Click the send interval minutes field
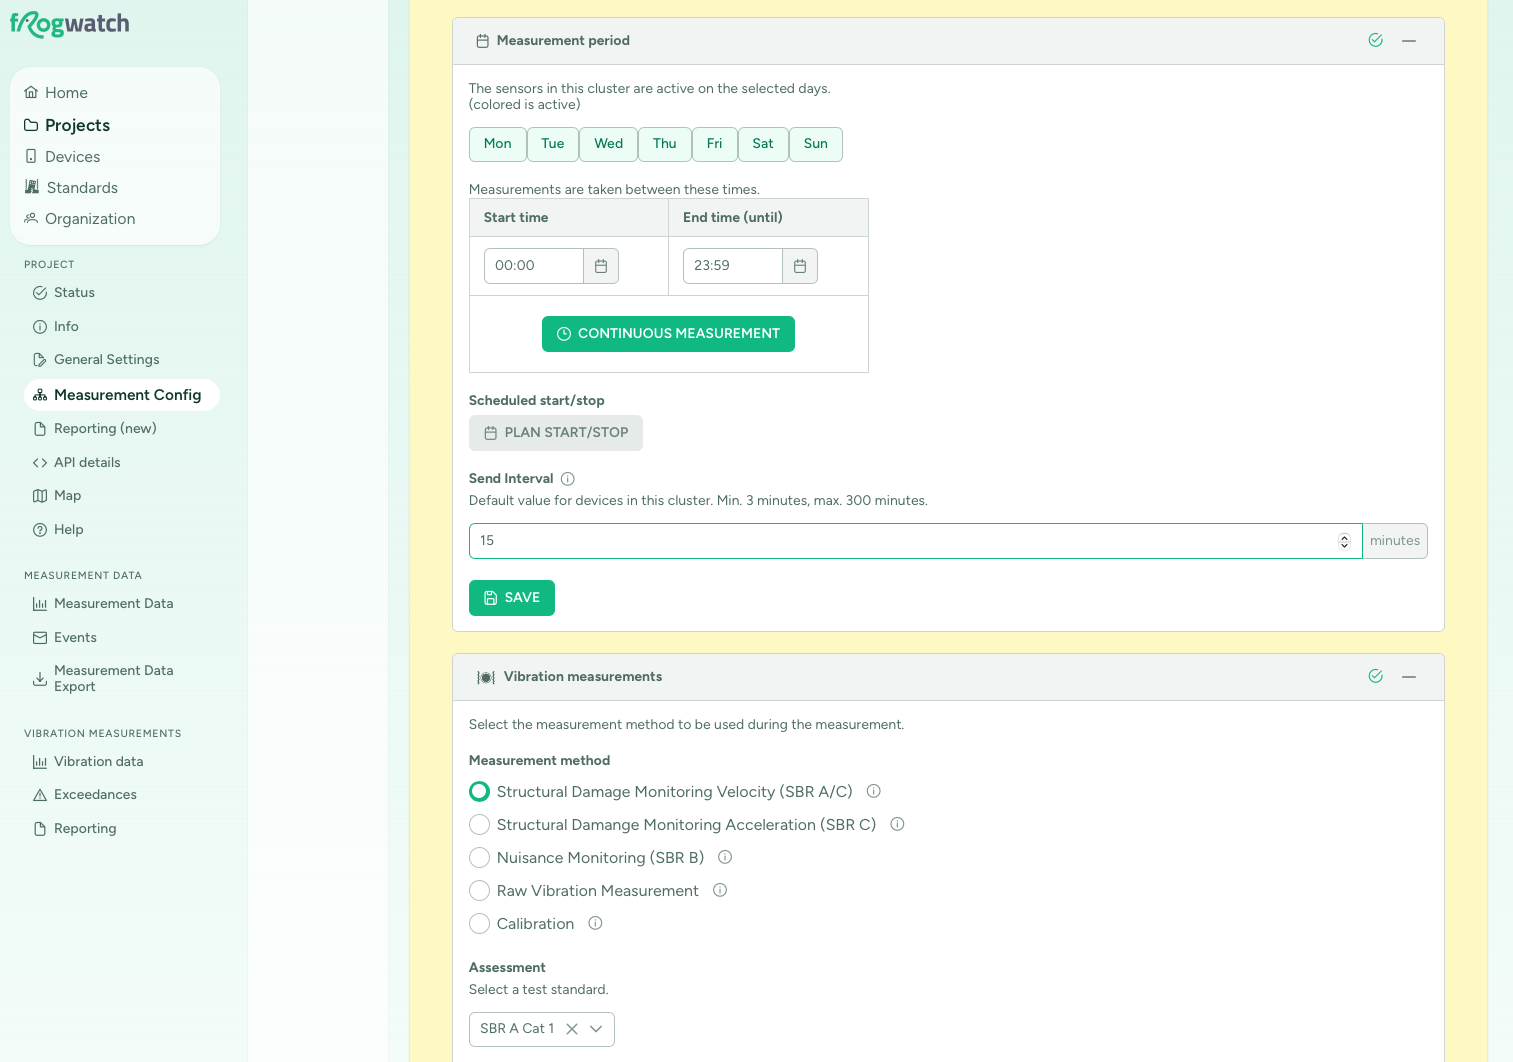The height and width of the screenshot is (1062, 1513). pyautogui.click(x=916, y=541)
